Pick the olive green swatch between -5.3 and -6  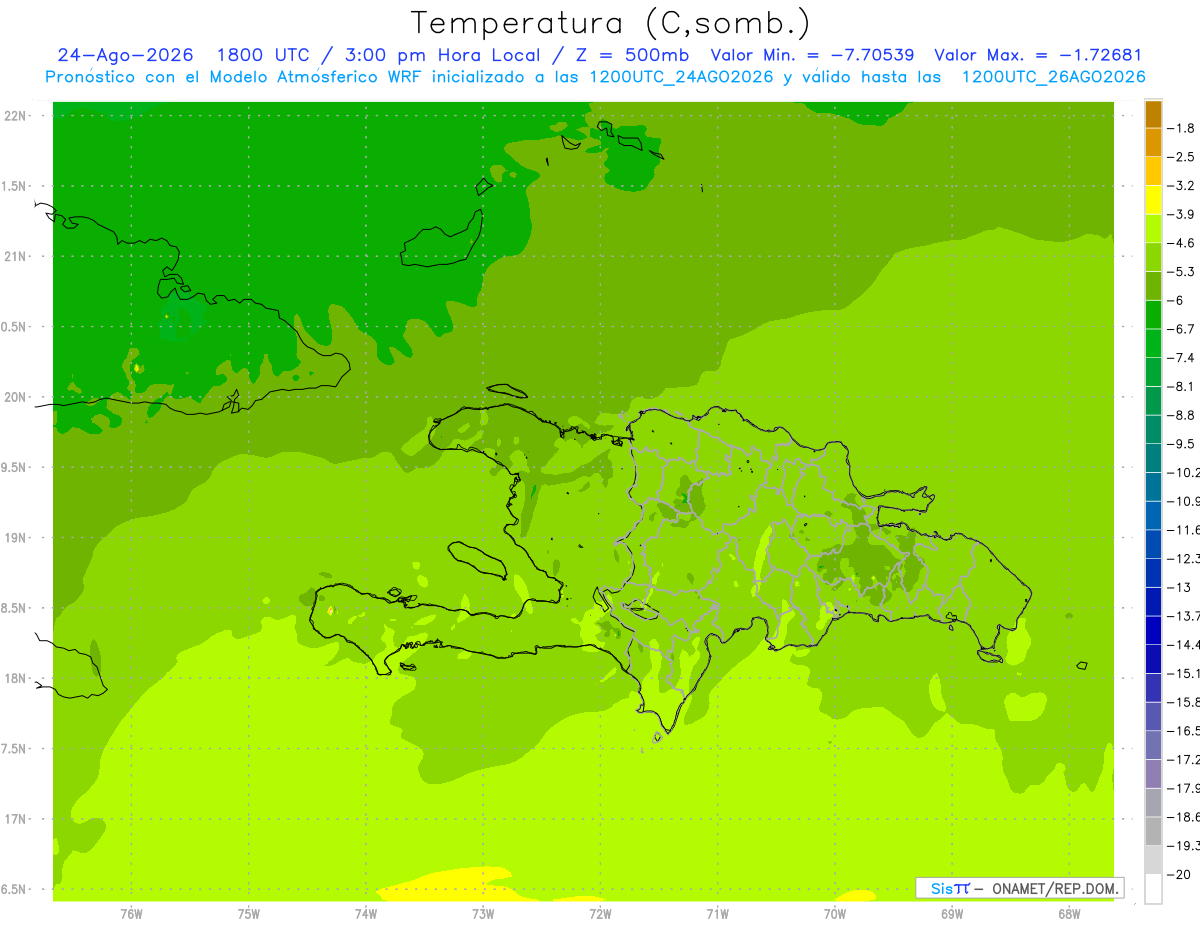pos(1153,286)
